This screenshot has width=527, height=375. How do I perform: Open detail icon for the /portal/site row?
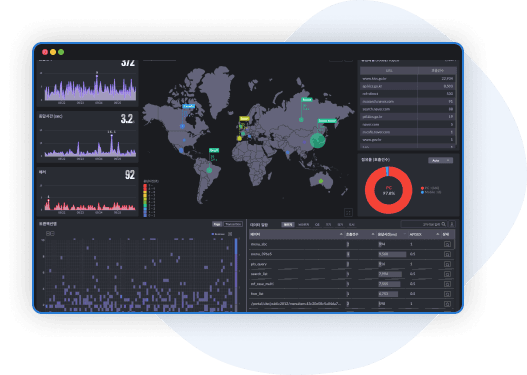(x=447, y=304)
